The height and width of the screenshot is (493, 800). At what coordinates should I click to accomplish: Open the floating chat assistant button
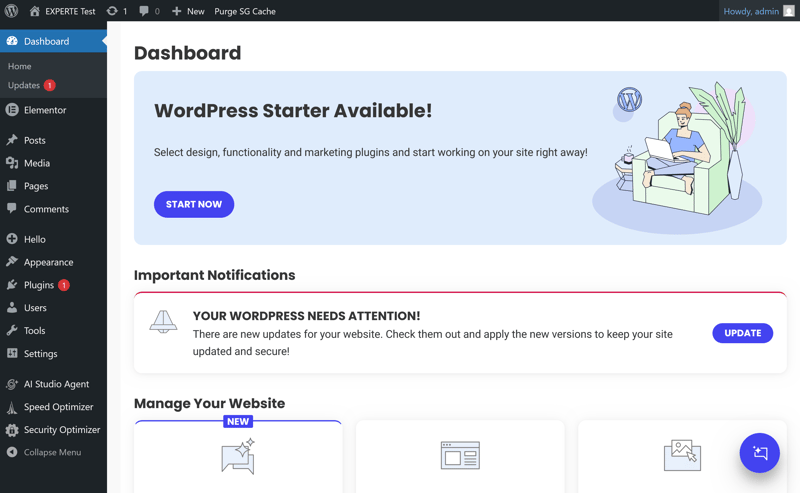760,453
